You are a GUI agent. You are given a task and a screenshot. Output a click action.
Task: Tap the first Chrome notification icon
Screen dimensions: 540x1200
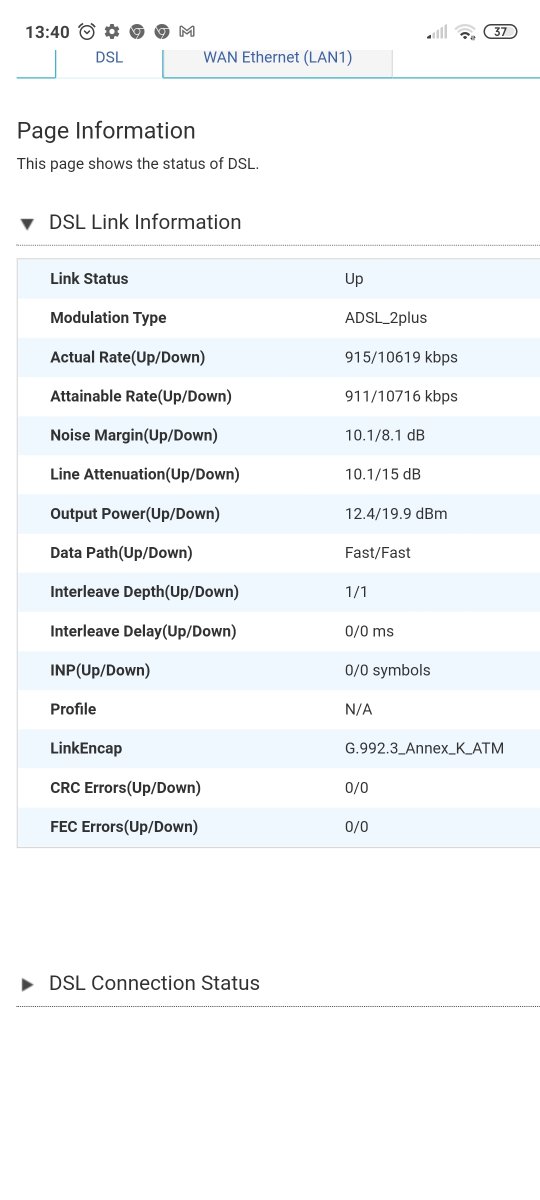coord(137,32)
